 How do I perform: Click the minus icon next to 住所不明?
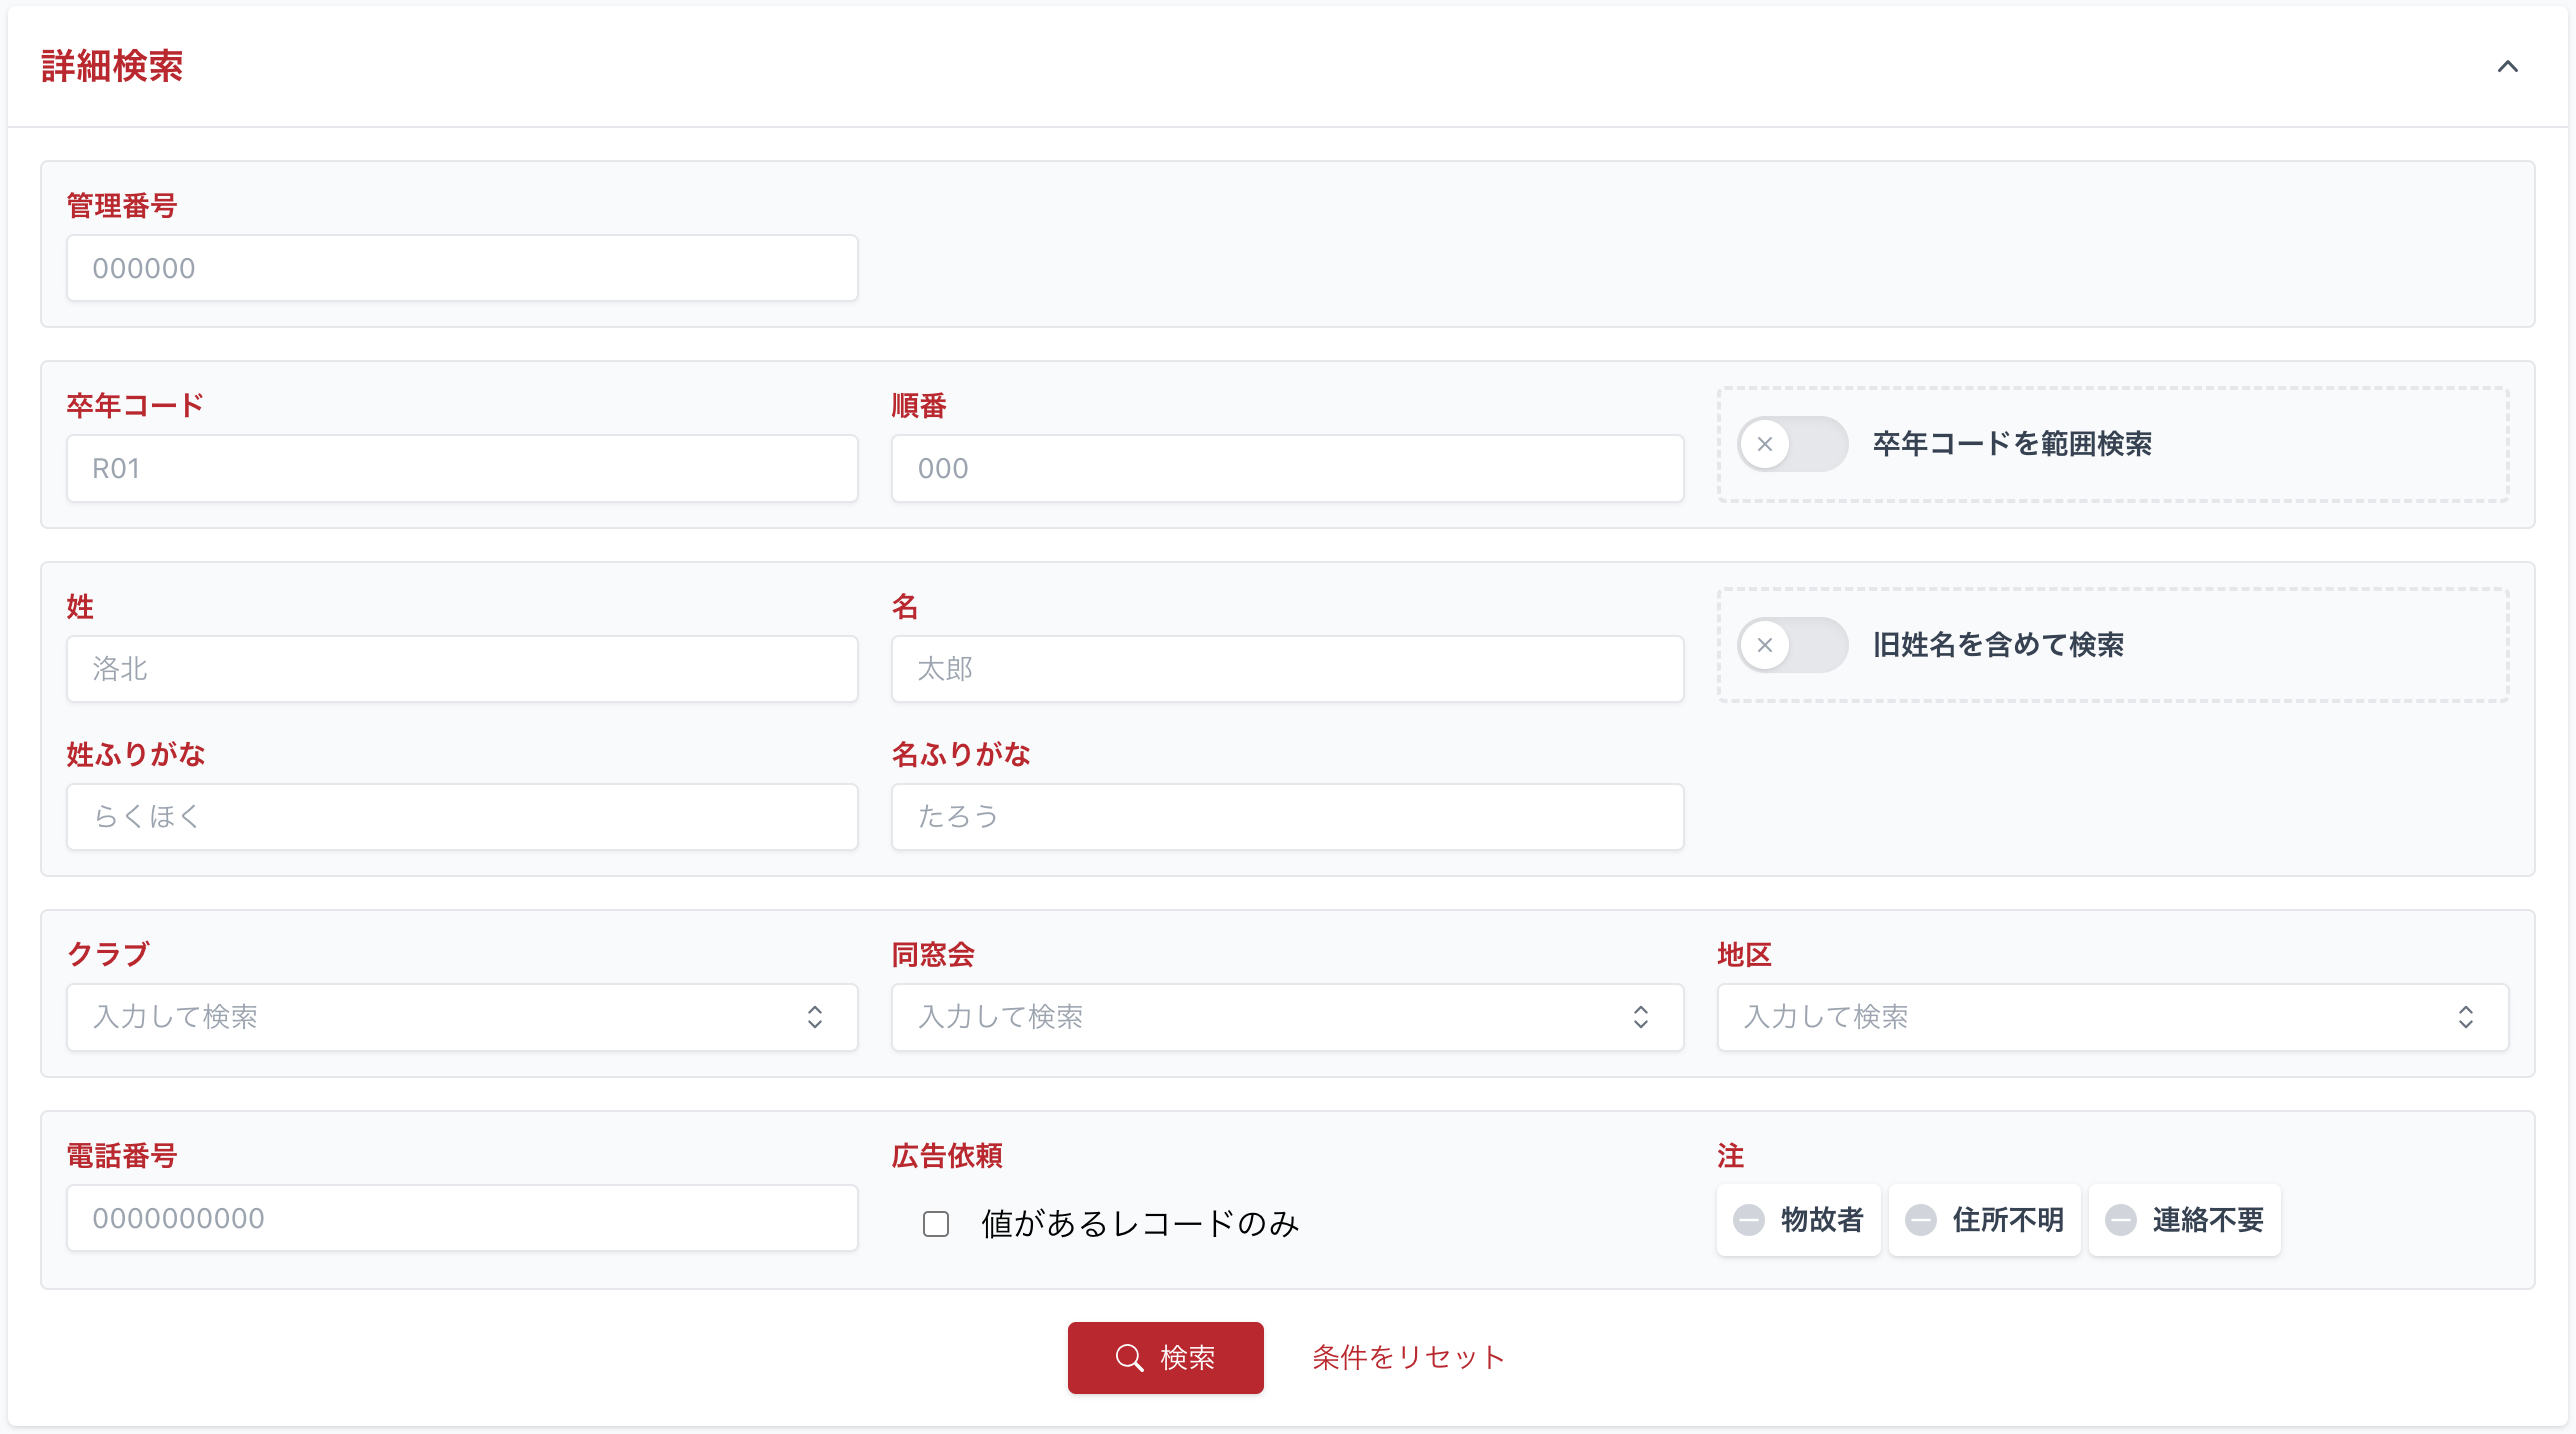[1921, 1219]
